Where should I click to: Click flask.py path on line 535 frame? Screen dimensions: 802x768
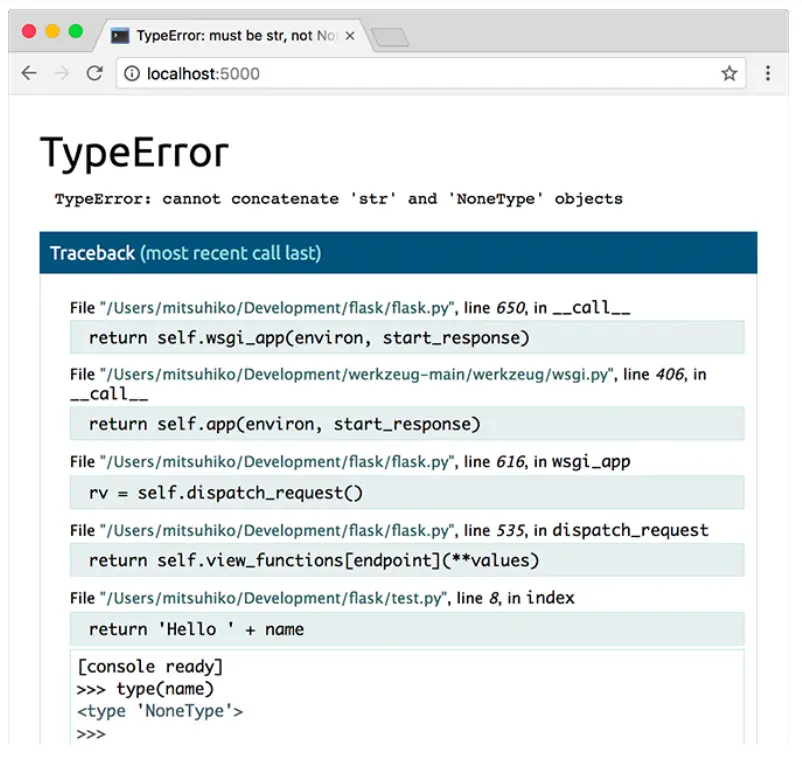(x=277, y=531)
